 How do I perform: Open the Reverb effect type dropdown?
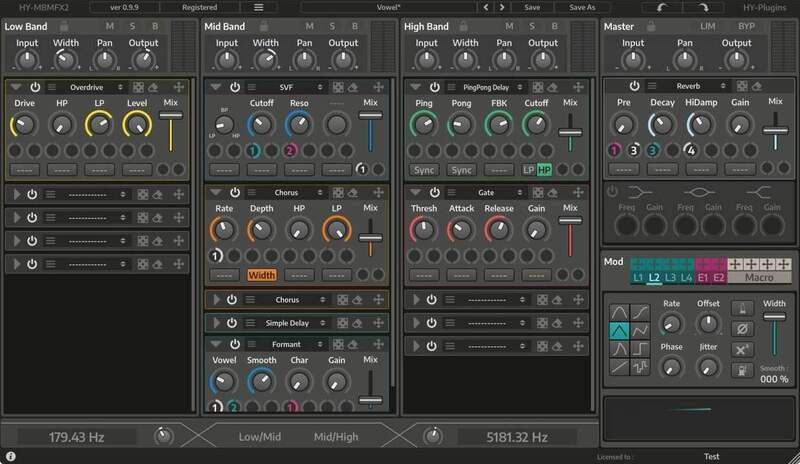coord(690,87)
